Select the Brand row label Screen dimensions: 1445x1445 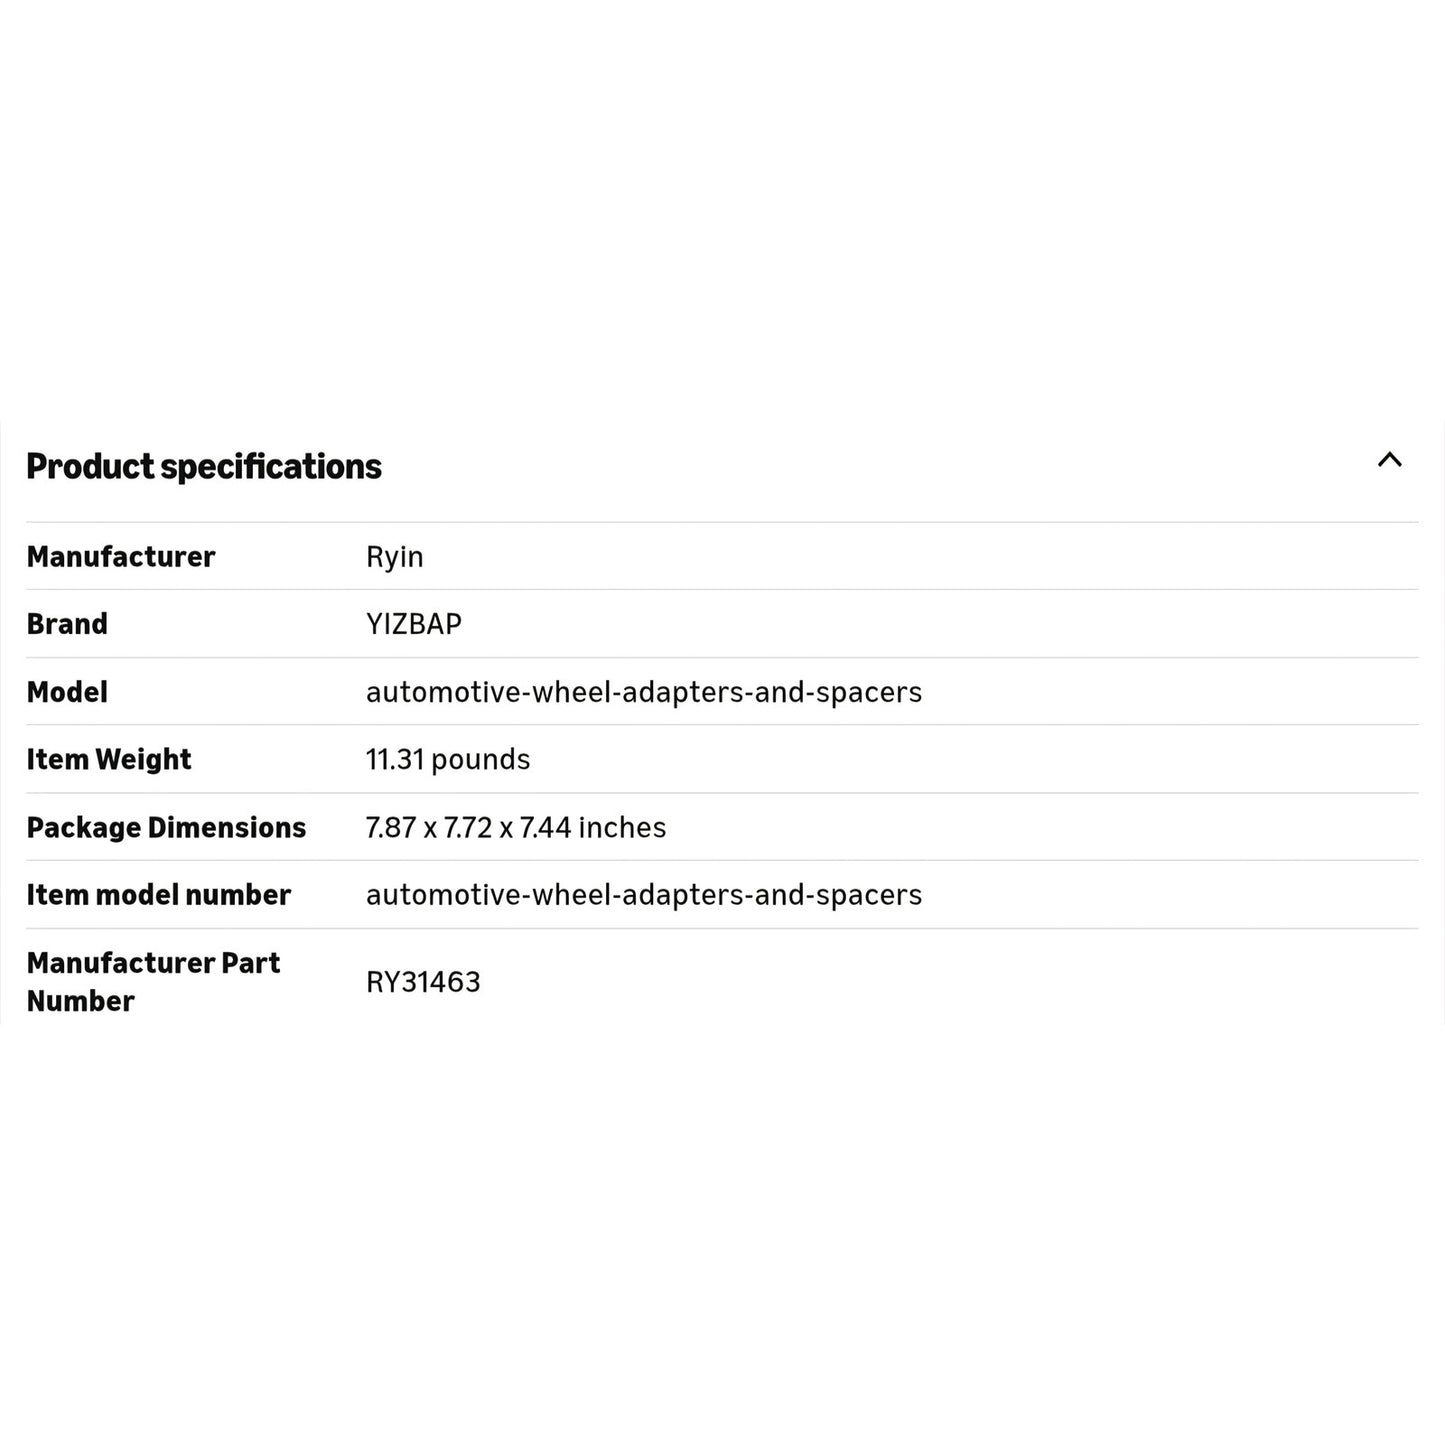[67, 624]
